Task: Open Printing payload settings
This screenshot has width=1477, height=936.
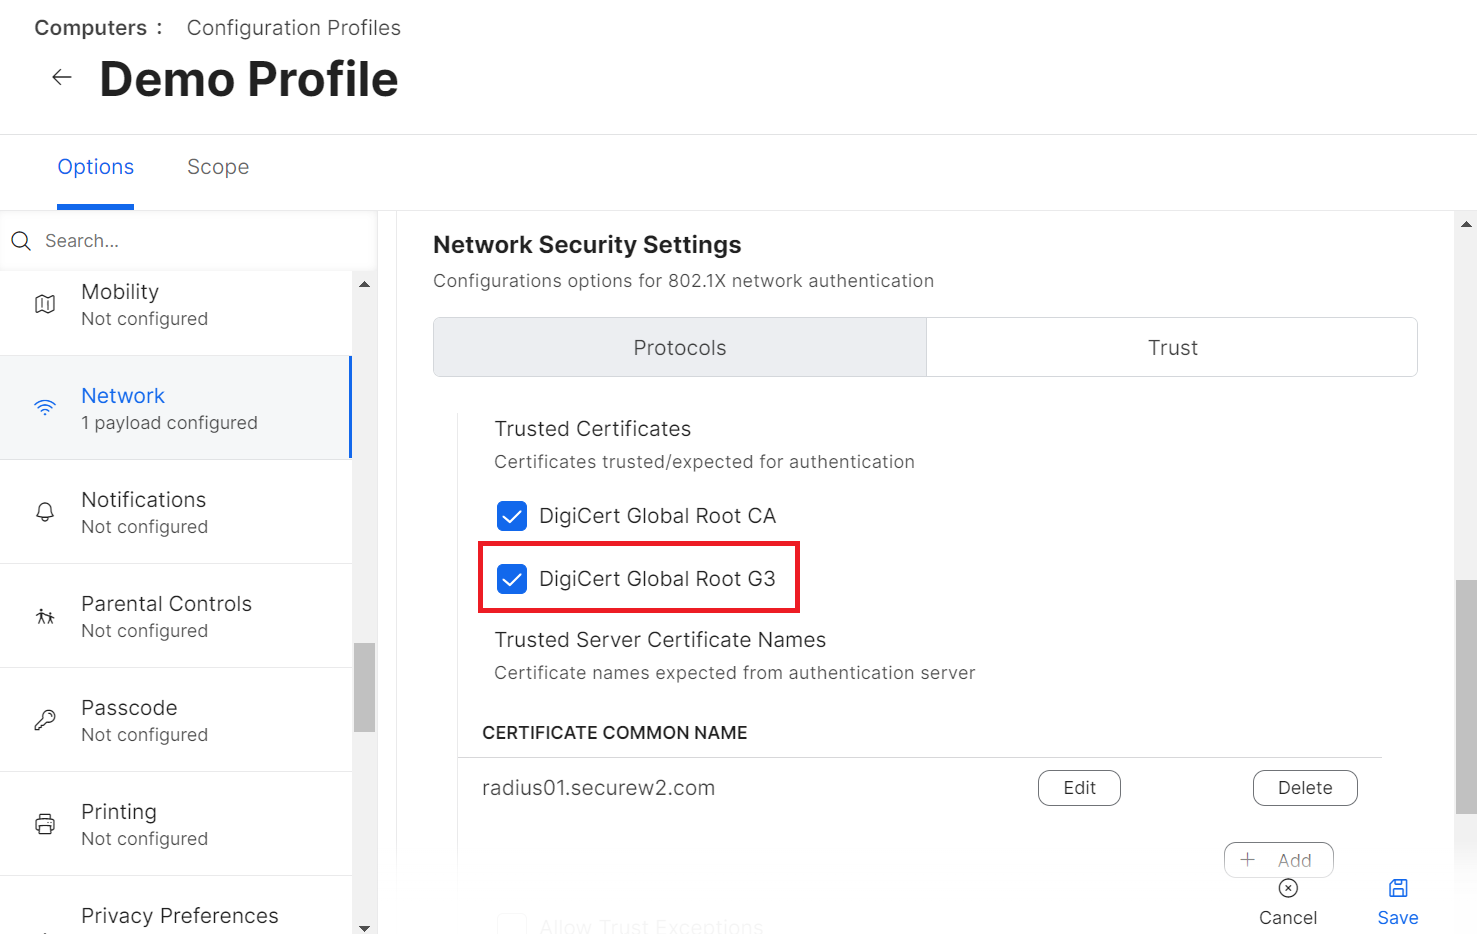Action: point(176,824)
